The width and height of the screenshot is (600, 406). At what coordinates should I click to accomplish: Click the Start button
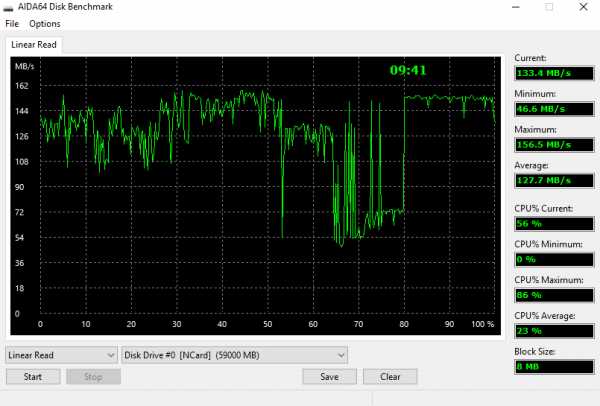point(33,377)
